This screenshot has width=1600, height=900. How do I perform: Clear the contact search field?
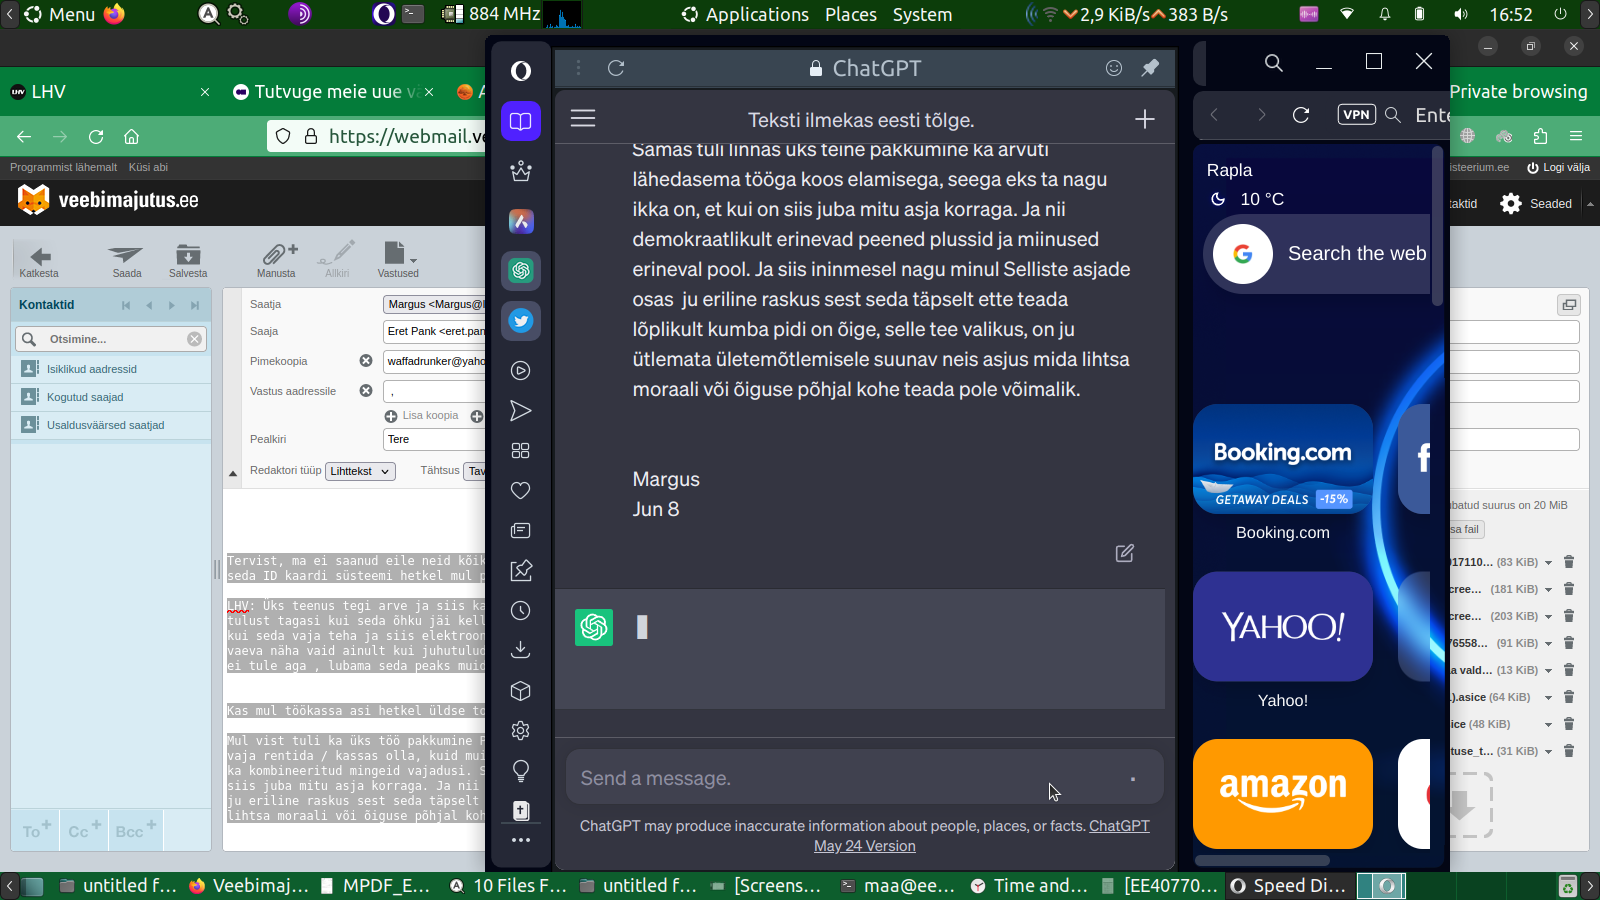[194, 339]
